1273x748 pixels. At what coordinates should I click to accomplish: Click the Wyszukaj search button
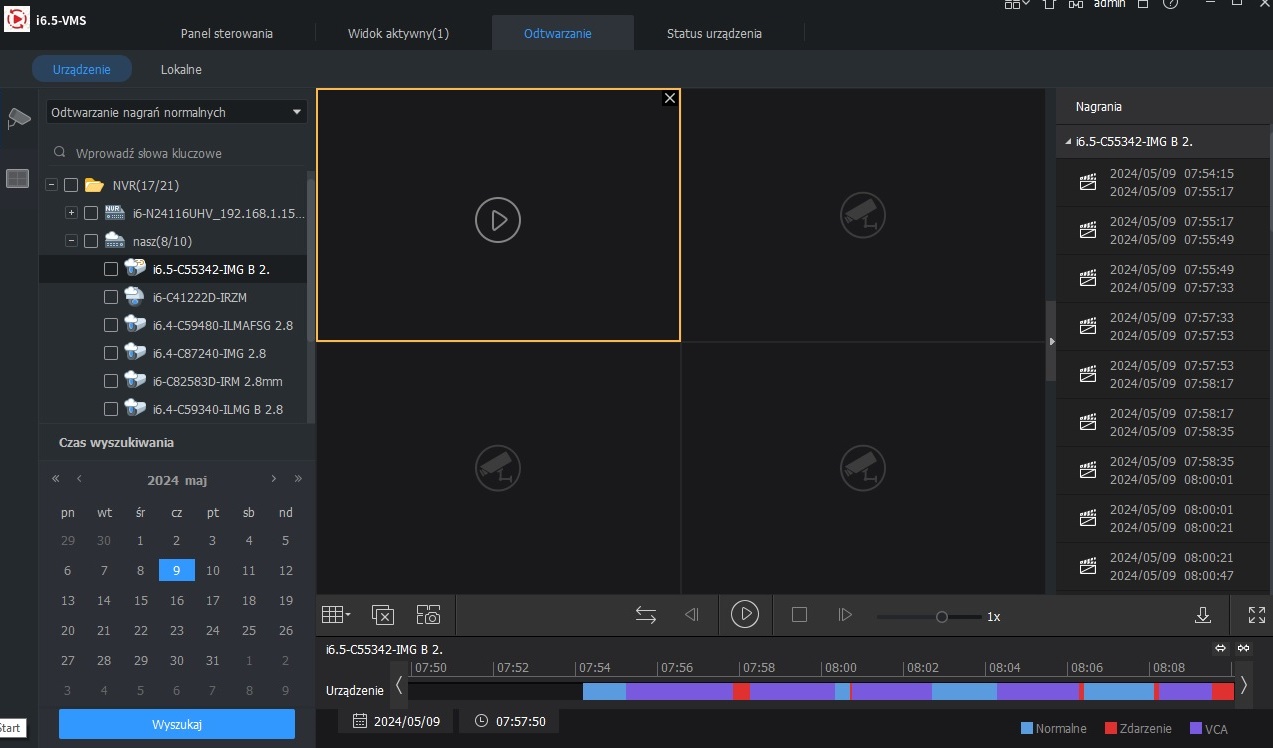click(177, 724)
